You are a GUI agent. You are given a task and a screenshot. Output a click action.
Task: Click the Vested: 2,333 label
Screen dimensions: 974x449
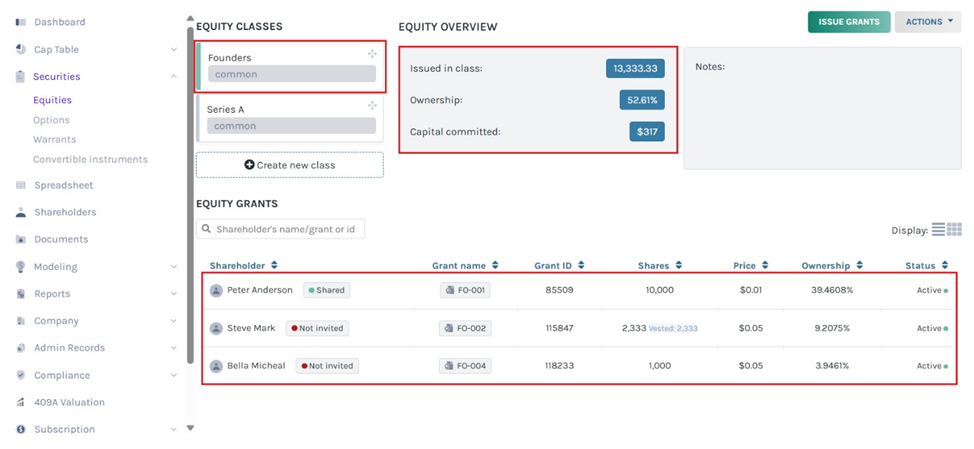tap(673, 328)
